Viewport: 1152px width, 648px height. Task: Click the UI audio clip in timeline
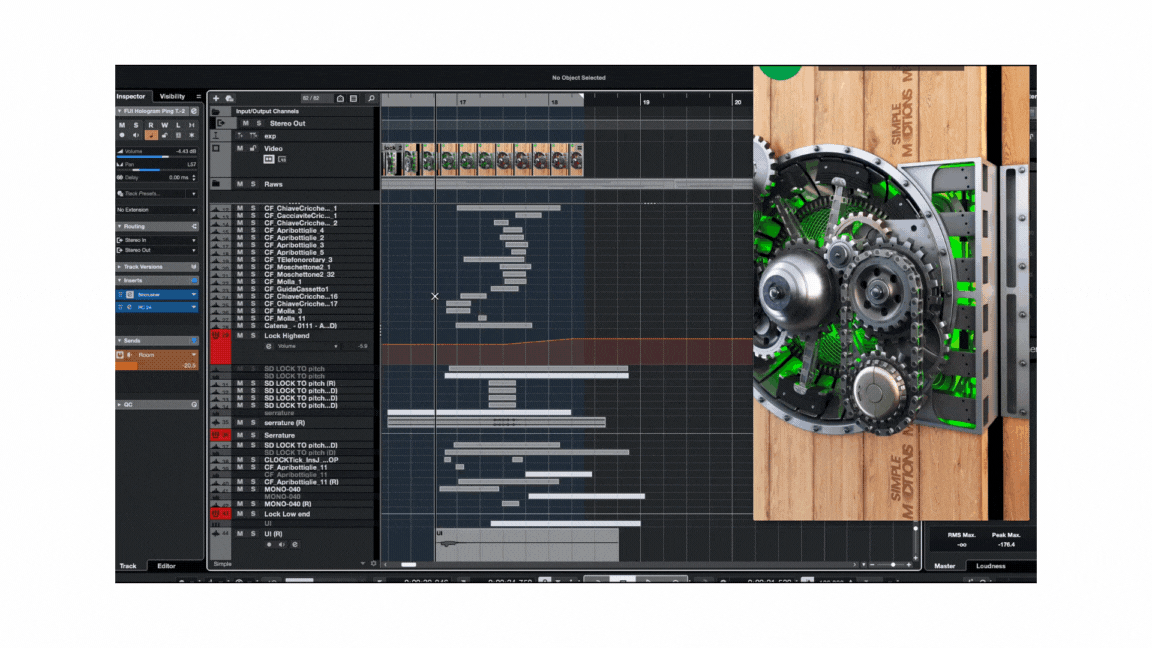(x=527, y=545)
